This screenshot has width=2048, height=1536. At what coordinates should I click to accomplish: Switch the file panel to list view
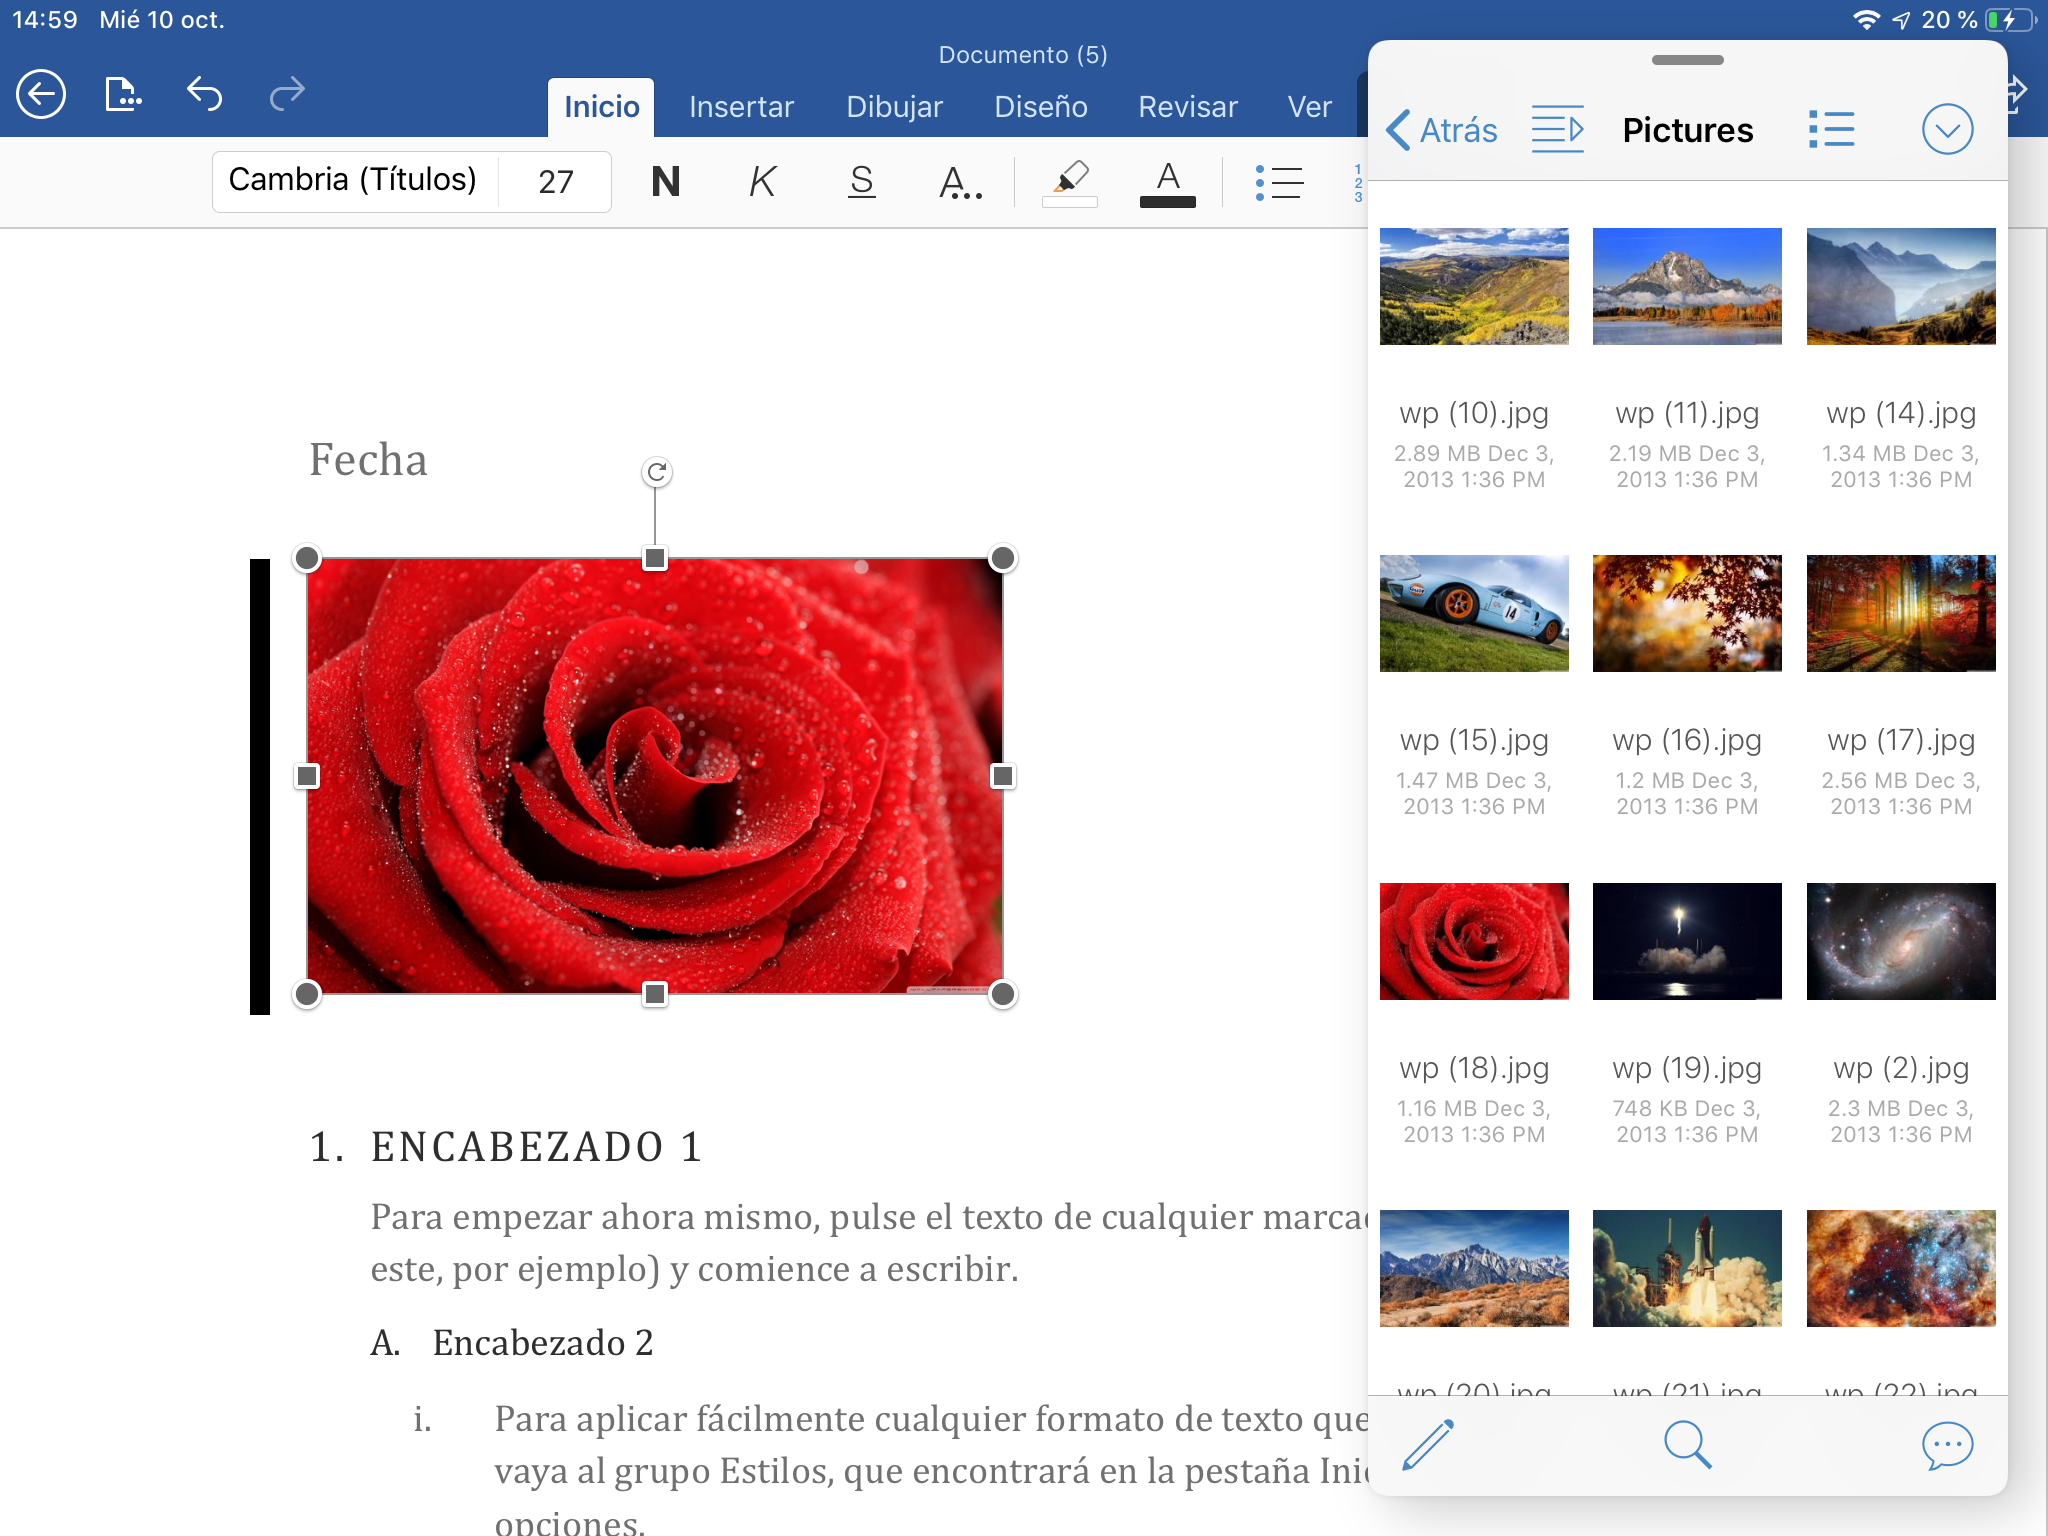click(1831, 130)
